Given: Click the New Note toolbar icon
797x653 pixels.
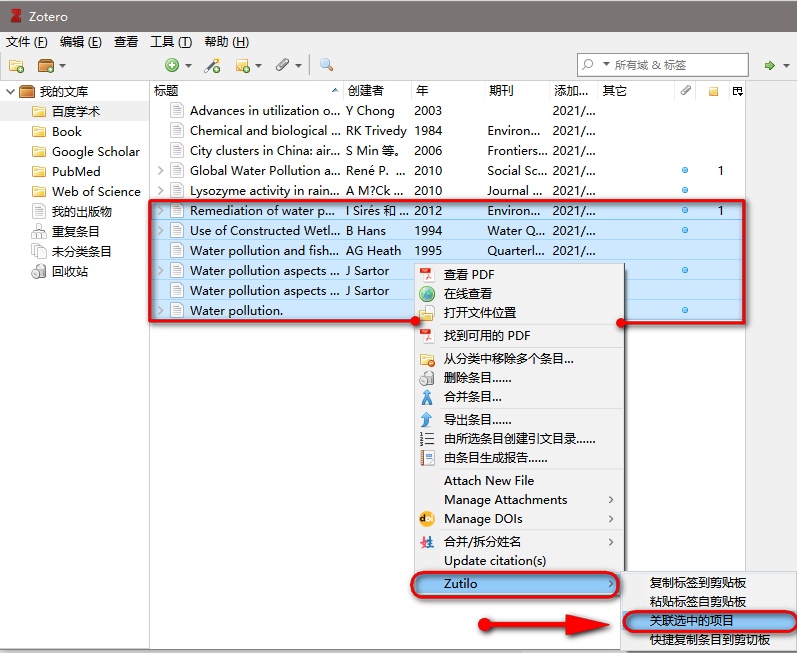Looking at the screenshot, I should click(242, 66).
